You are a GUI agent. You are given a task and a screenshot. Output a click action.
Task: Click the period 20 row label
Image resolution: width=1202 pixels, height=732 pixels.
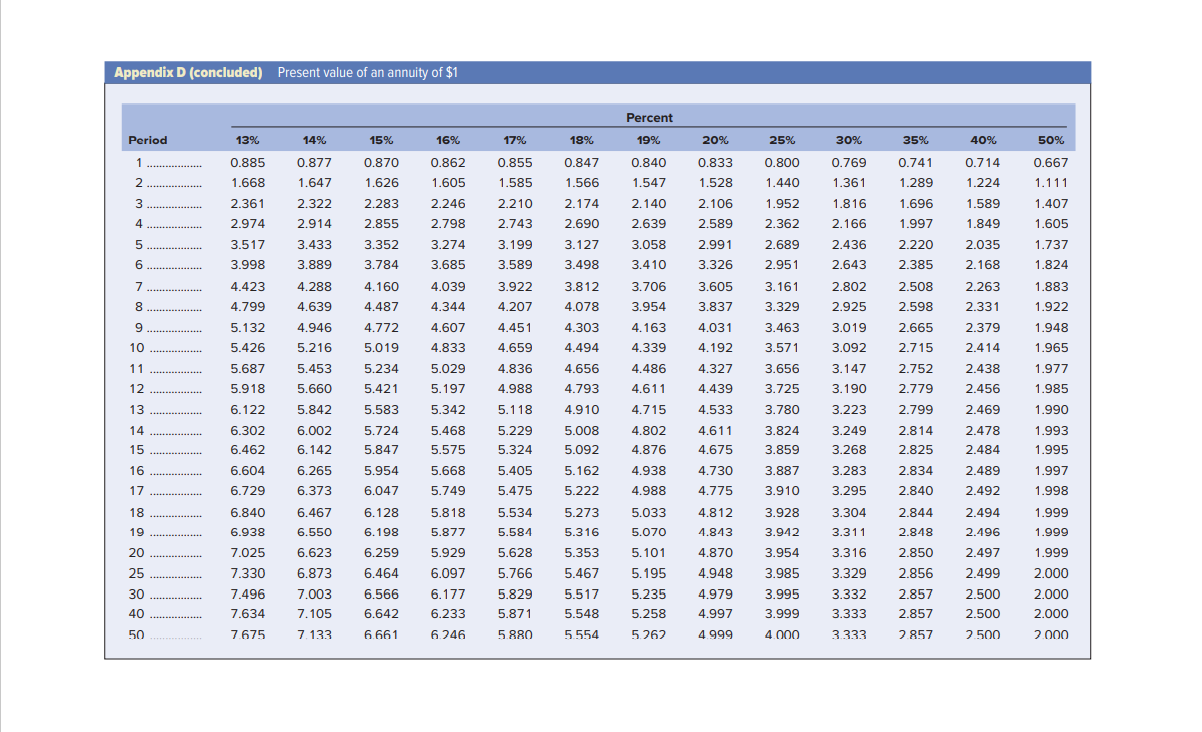[137, 553]
